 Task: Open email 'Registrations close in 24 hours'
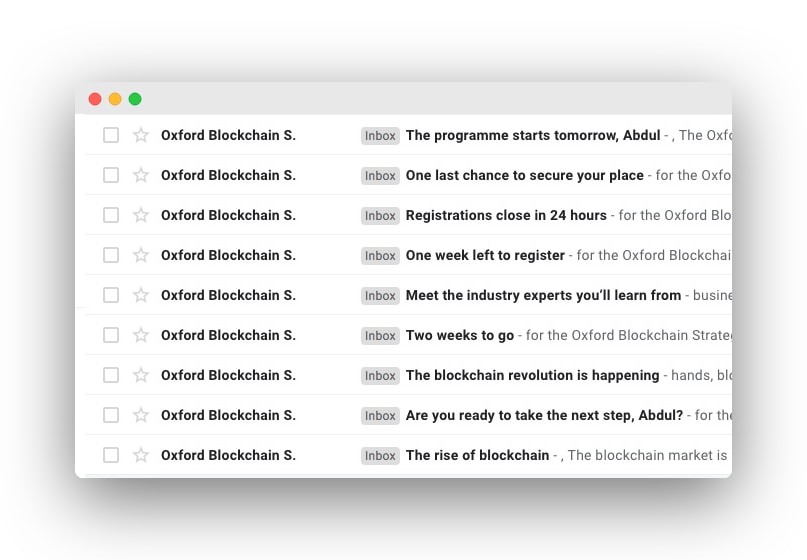[506, 215]
